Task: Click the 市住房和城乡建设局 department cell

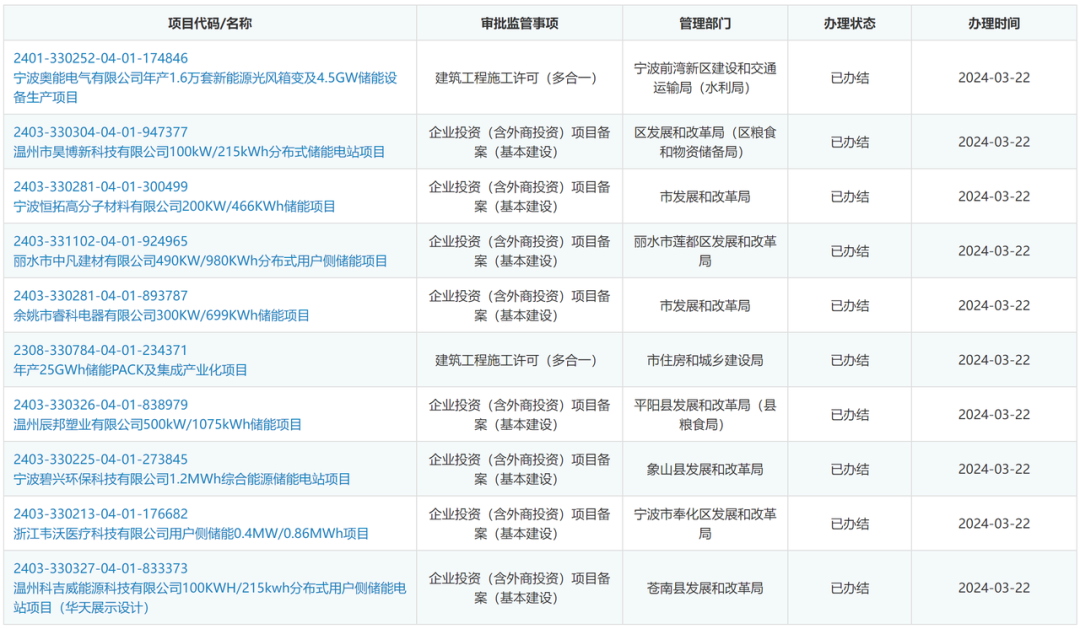Action: (x=705, y=360)
